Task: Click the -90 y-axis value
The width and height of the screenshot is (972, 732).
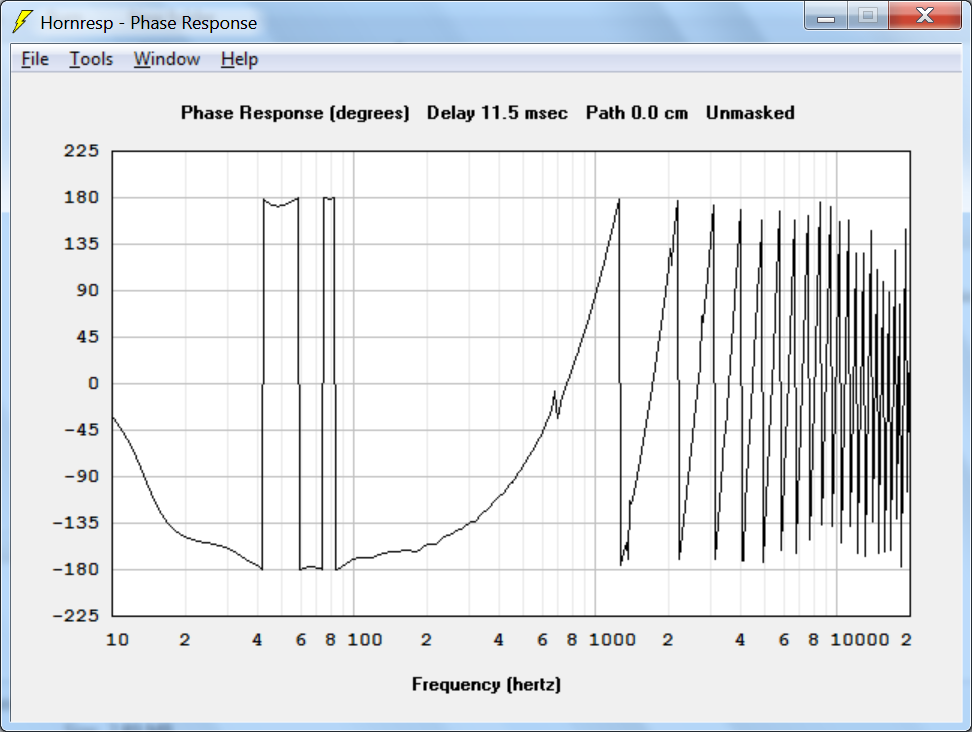Action: click(82, 476)
